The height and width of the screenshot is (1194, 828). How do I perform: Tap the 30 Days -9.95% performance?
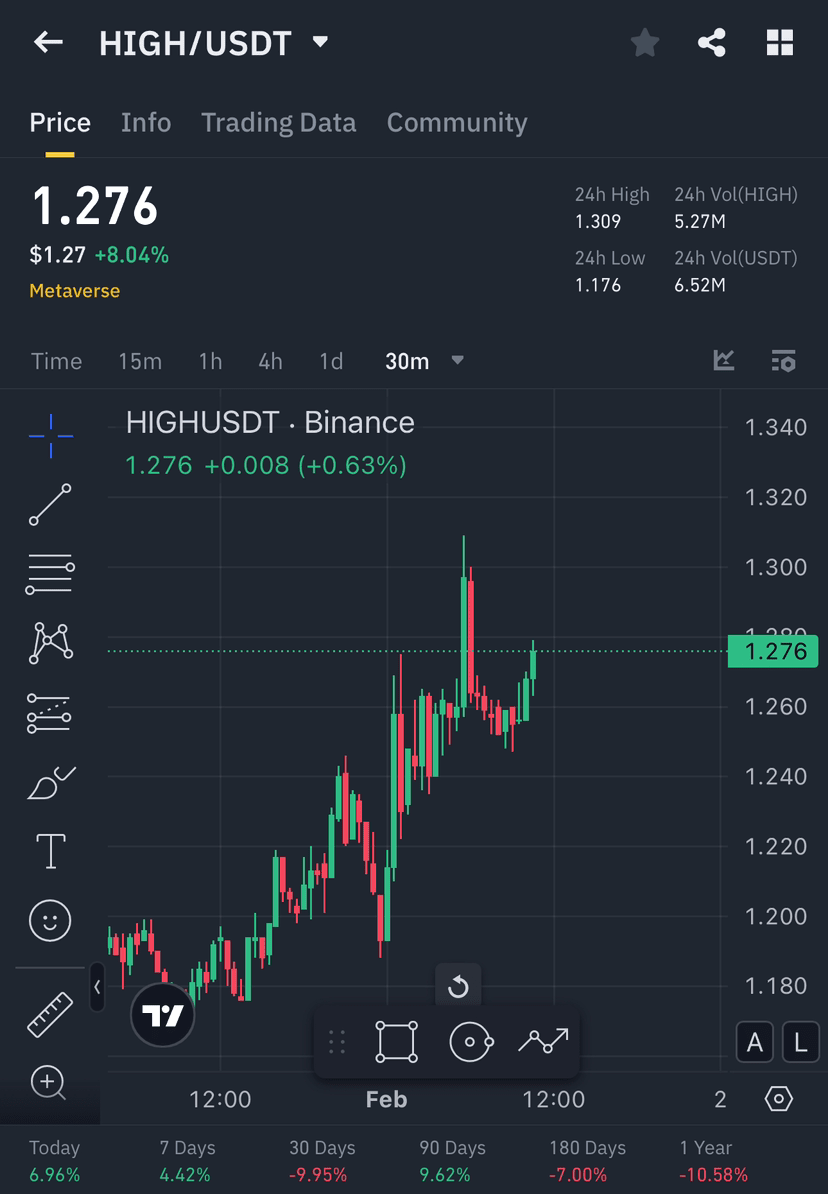pyautogui.click(x=321, y=1160)
